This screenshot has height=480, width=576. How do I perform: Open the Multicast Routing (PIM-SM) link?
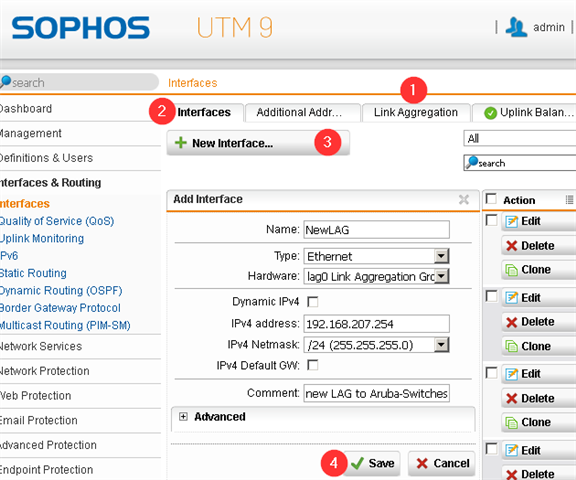pyautogui.click(x=65, y=325)
